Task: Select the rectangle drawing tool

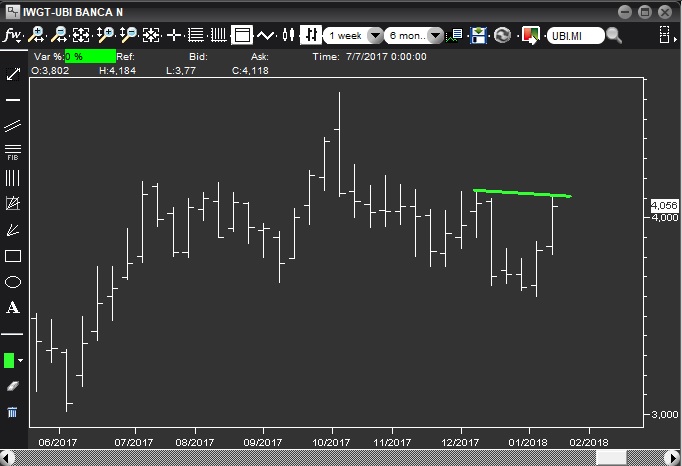Action: 13,256
